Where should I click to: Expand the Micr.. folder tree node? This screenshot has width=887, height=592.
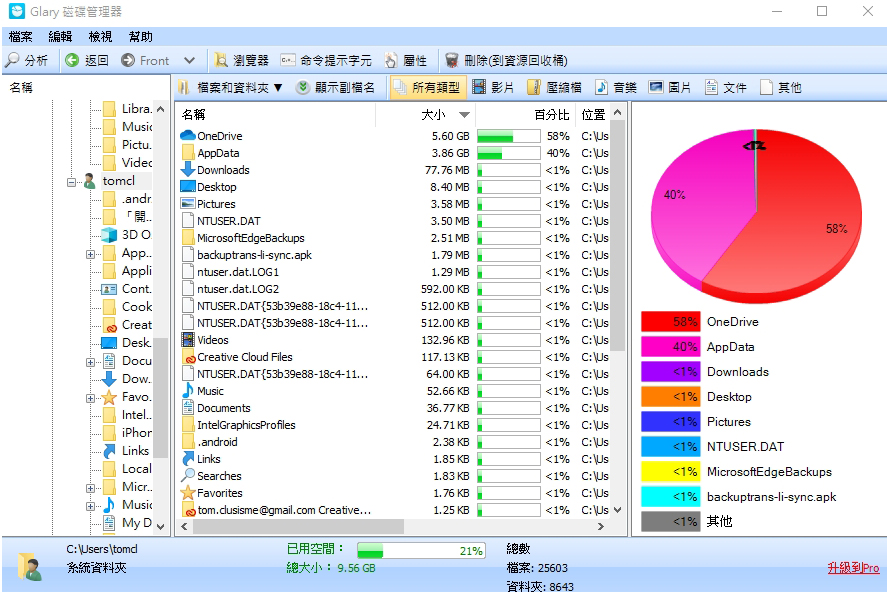tap(90, 489)
